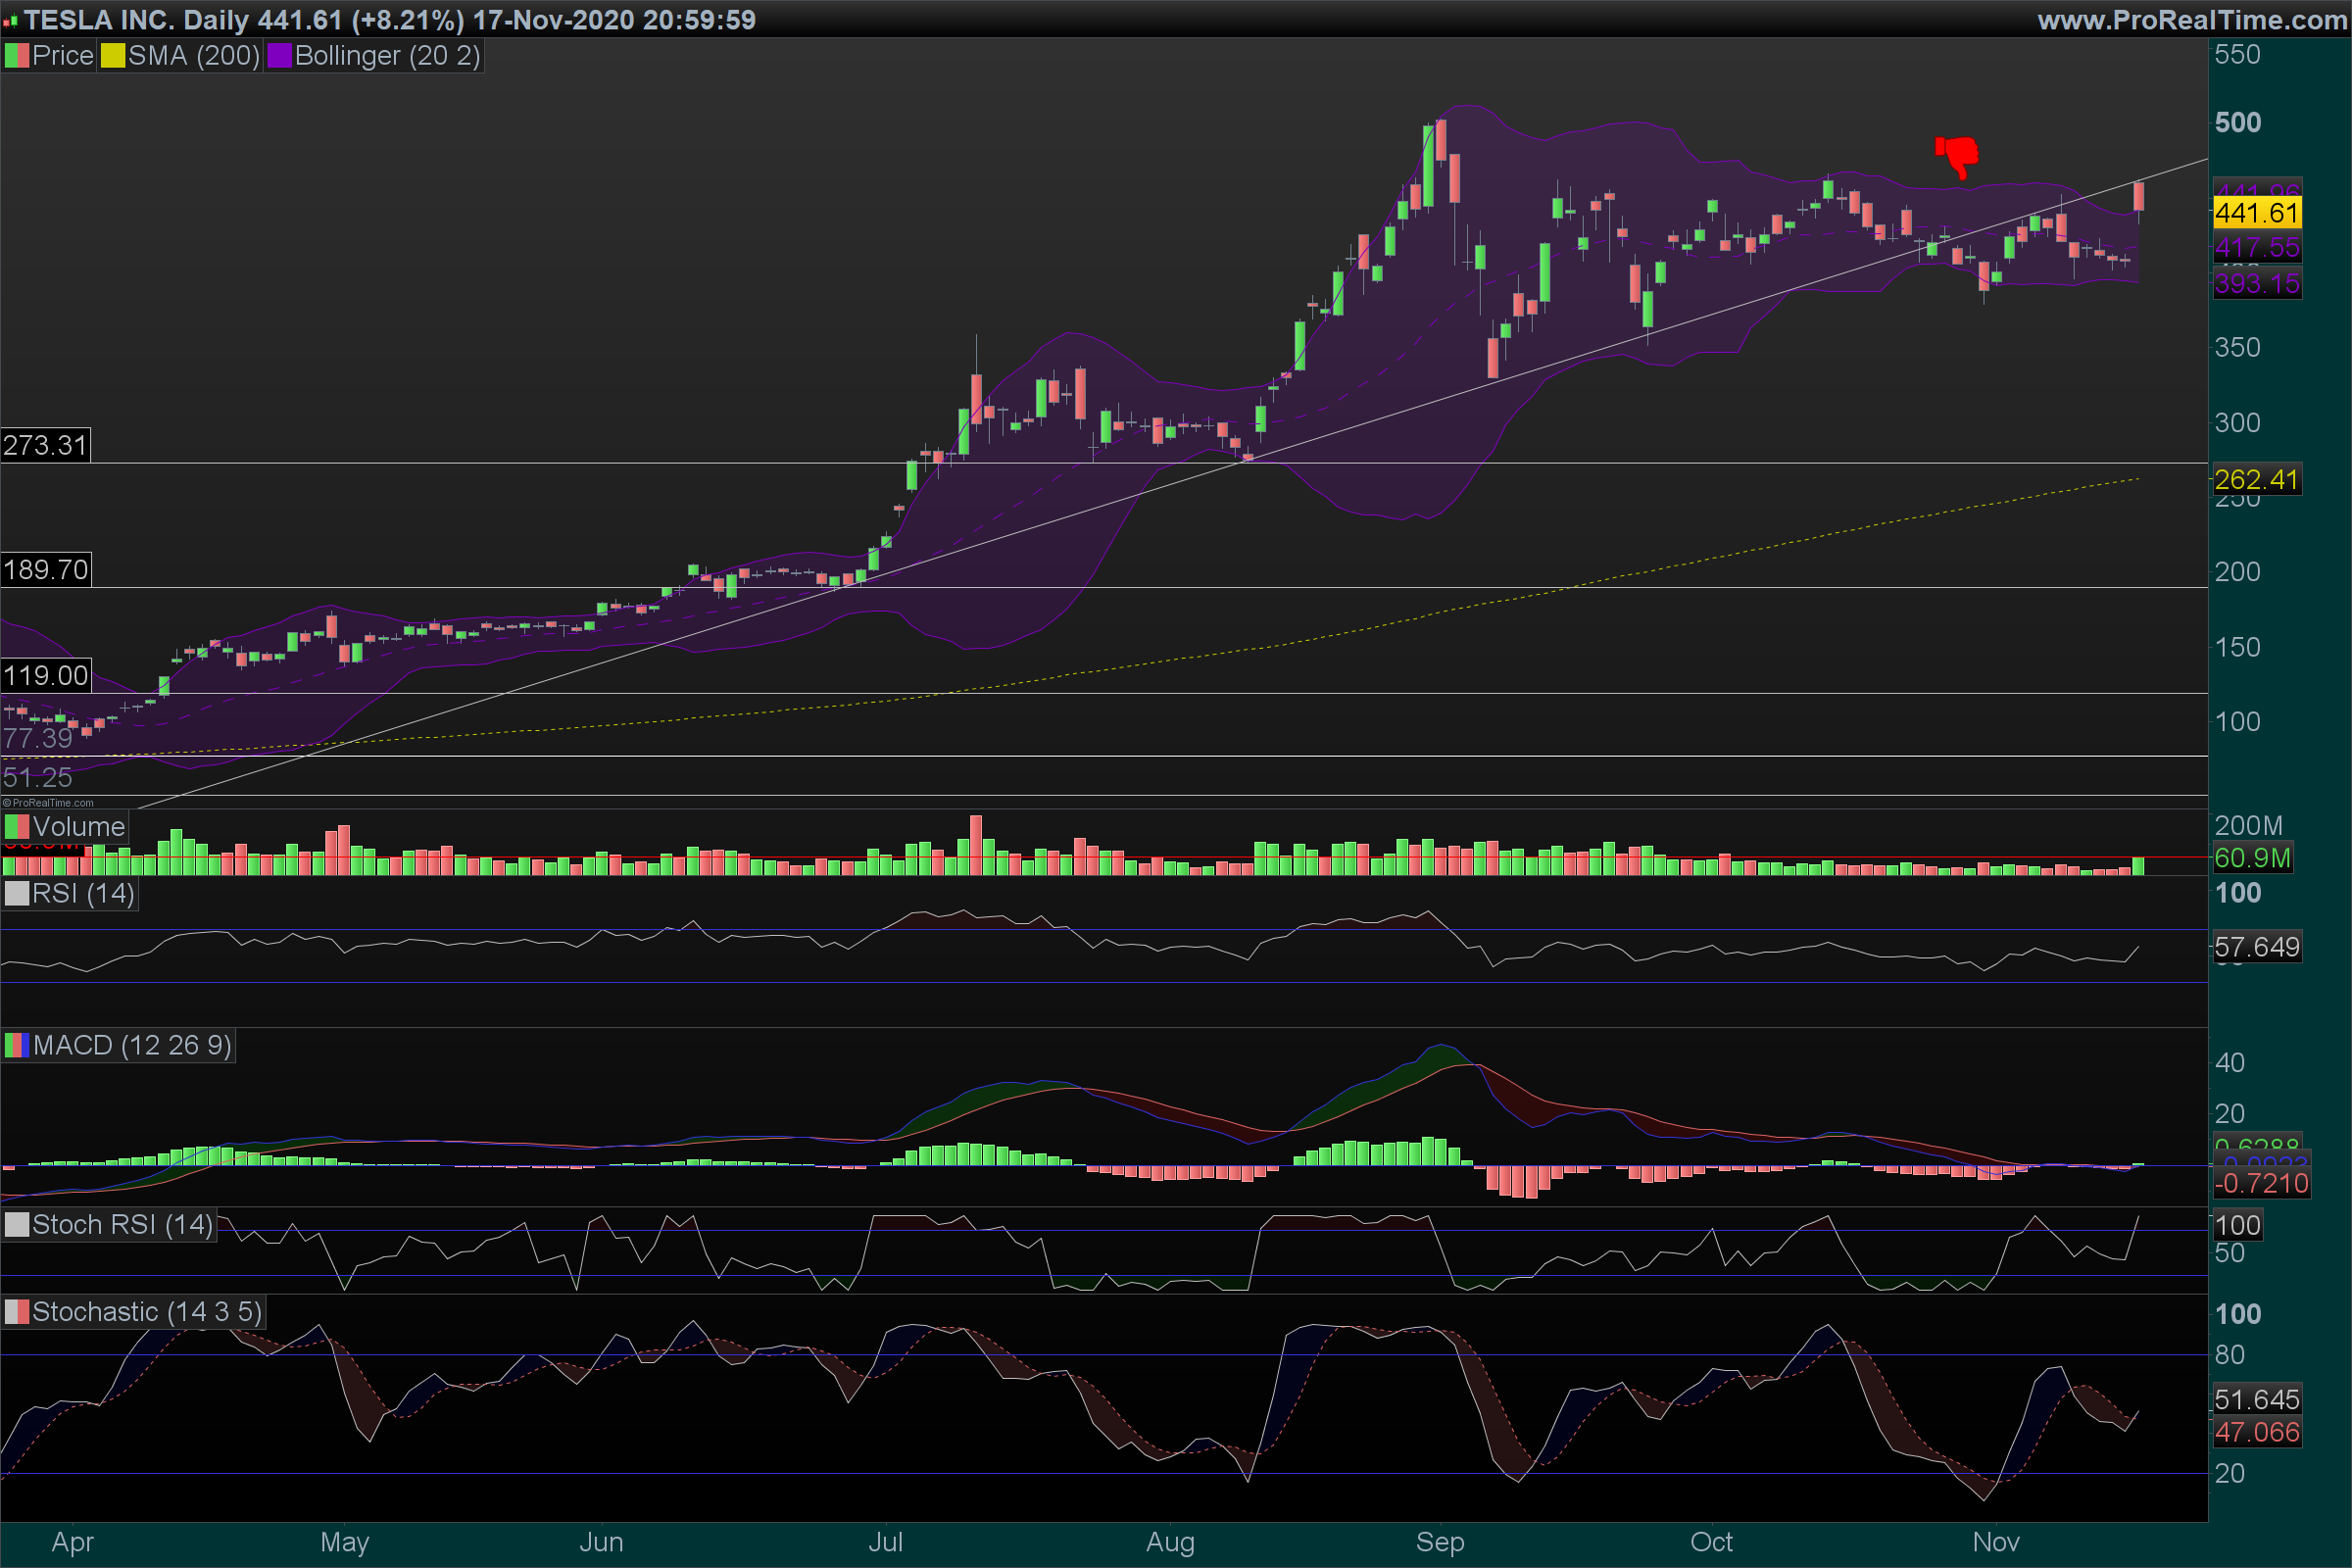Click the MACD (12 26 9) legend icon
Viewport: 2352px width, 1568px height.
click(17, 1046)
